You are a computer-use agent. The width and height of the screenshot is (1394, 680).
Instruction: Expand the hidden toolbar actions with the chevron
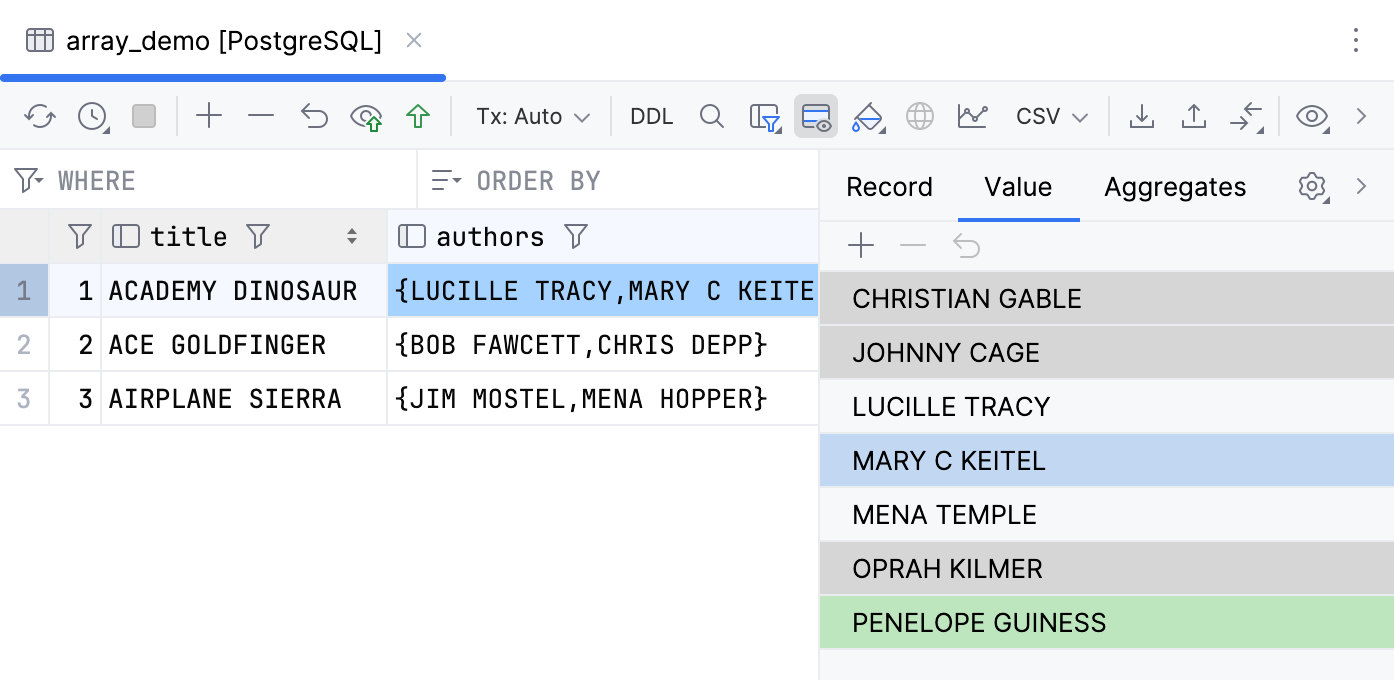click(x=1361, y=116)
